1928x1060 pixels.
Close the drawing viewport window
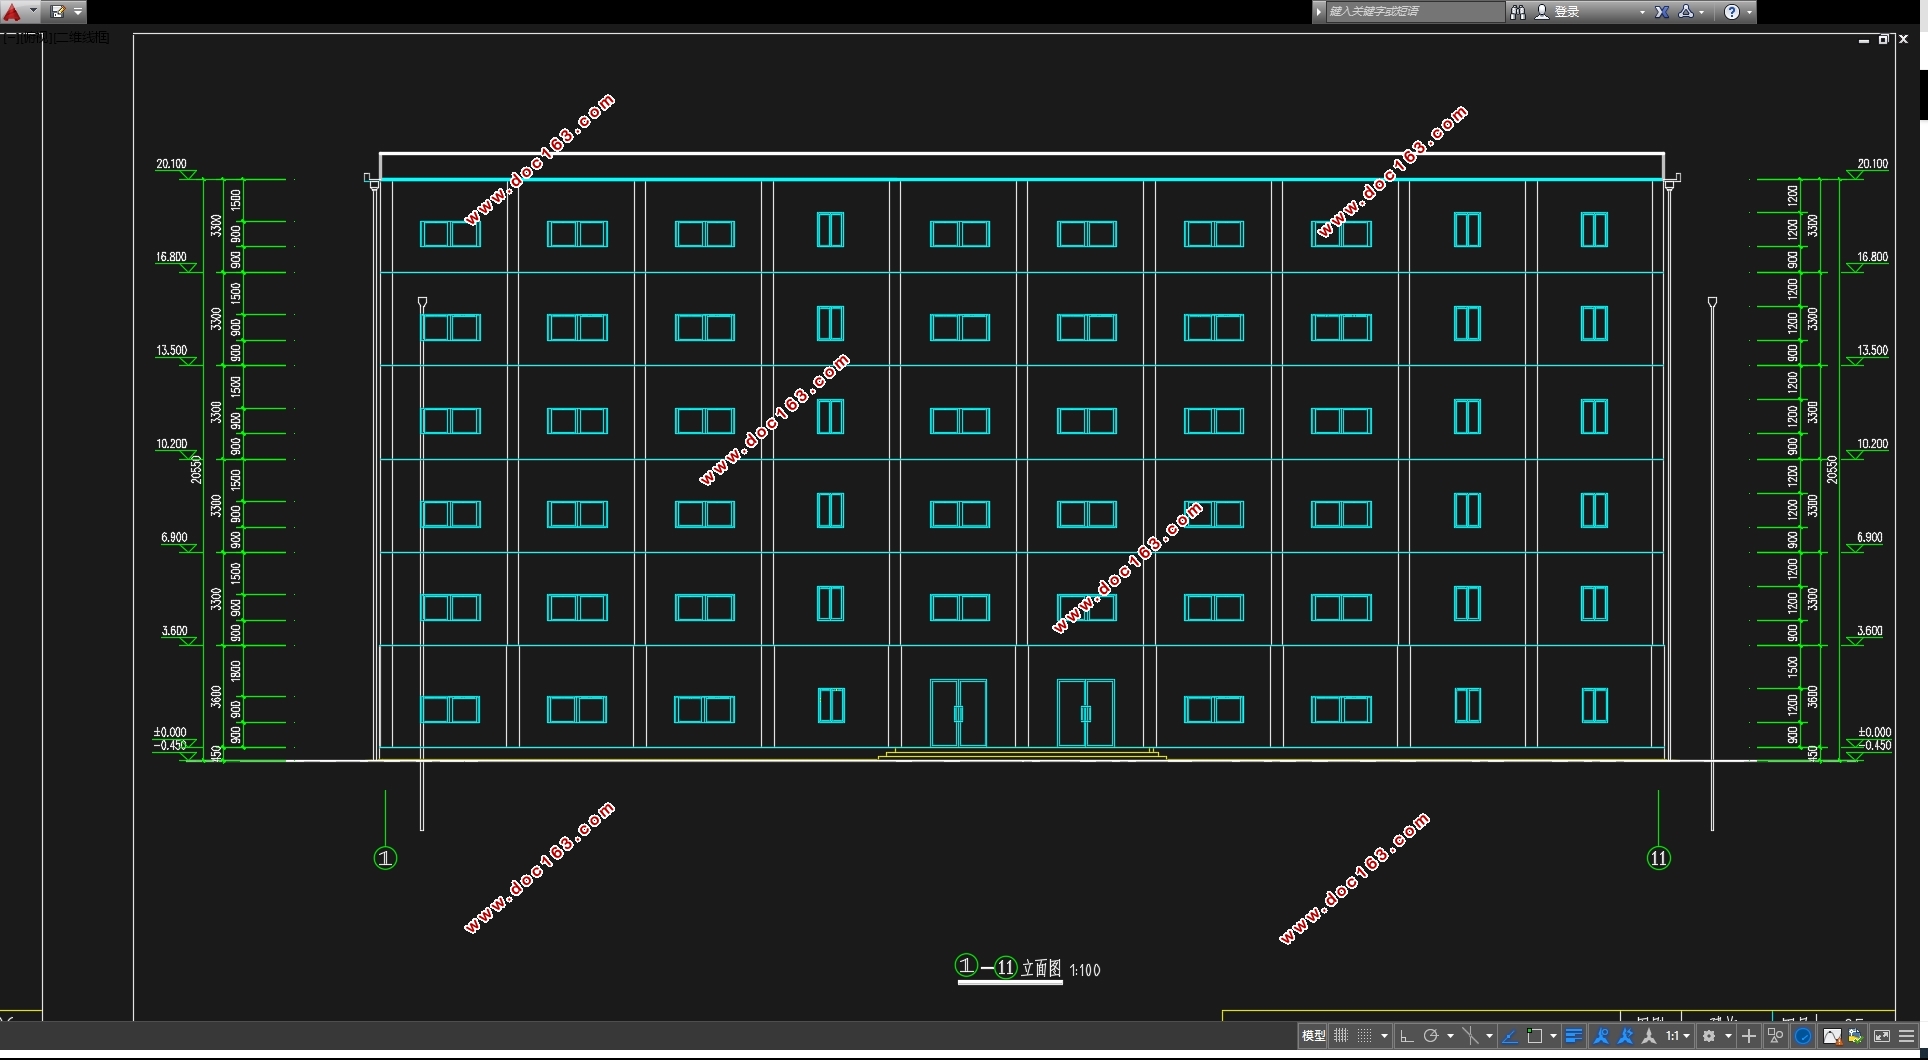coord(1904,40)
